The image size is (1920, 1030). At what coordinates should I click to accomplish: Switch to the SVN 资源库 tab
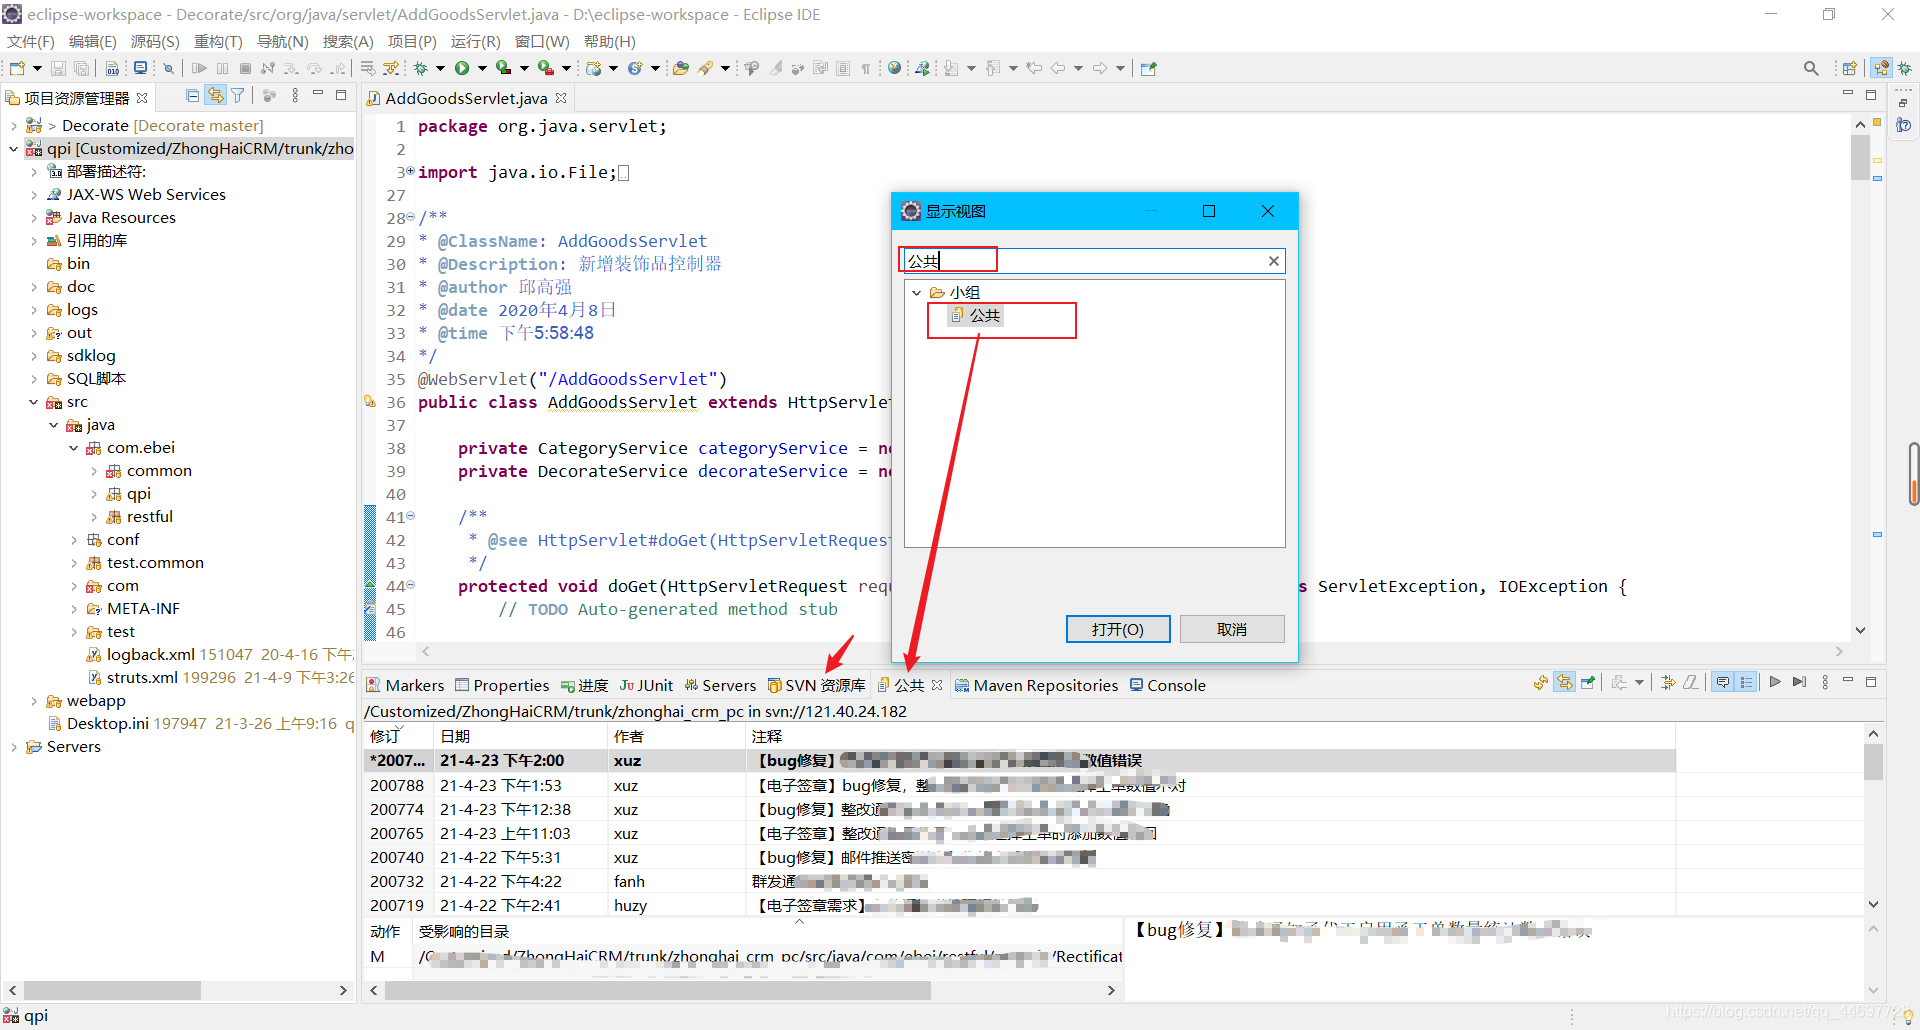[816, 685]
